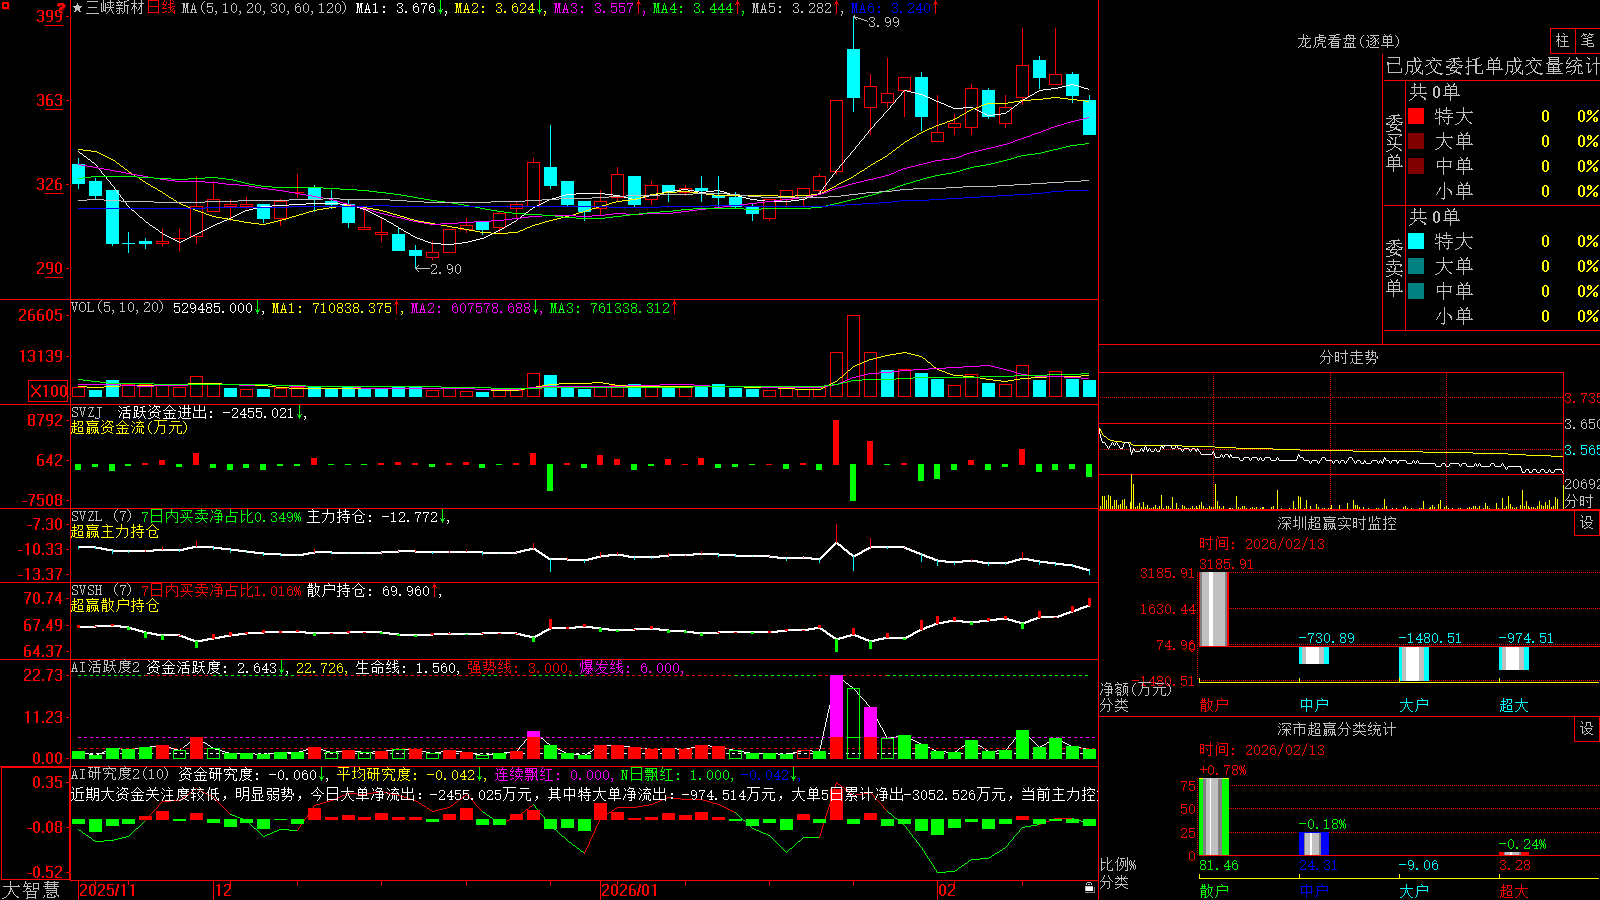Click the 超大 bar showing -974.51
The width and height of the screenshot is (1600, 900).
tap(1513, 658)
